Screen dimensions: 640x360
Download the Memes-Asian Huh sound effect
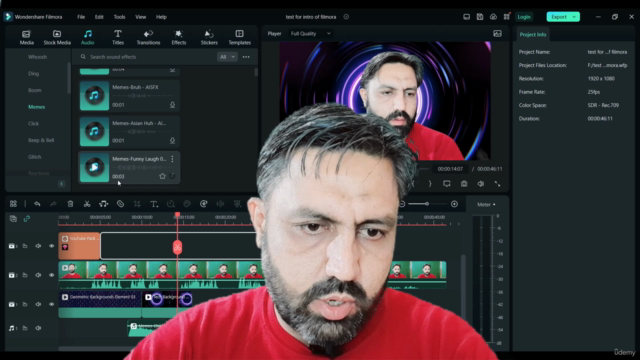[172, 140]
